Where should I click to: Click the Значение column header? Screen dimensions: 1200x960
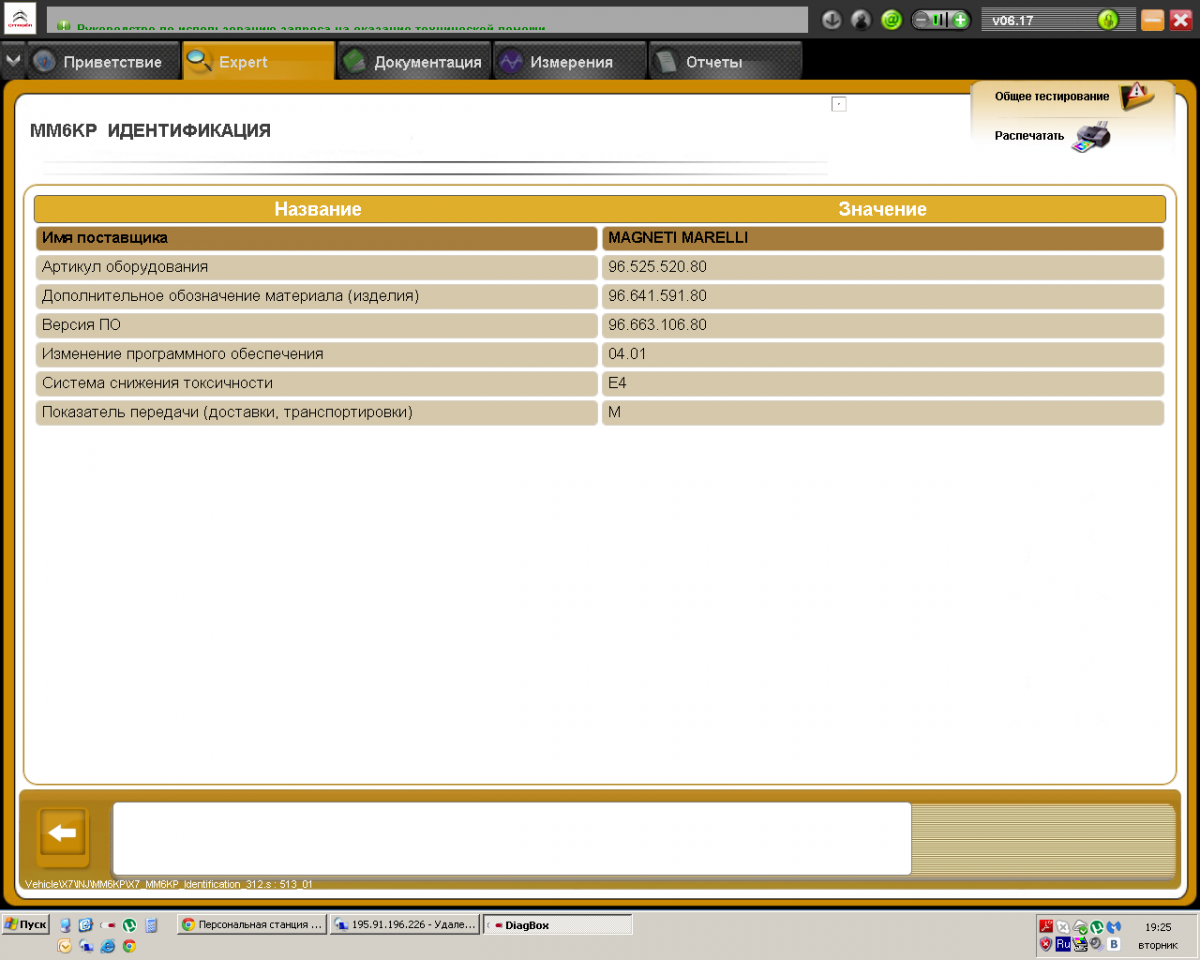pos(882,209)
